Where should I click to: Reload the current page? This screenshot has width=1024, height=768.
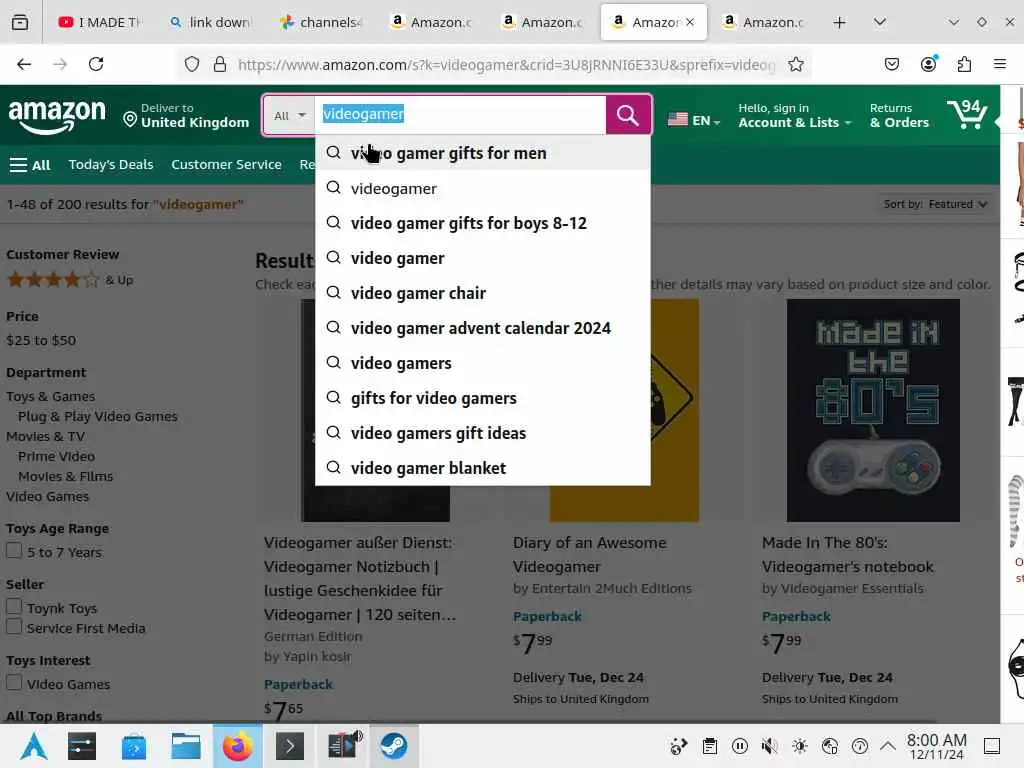pyautogui.click(x=96, y=64)
